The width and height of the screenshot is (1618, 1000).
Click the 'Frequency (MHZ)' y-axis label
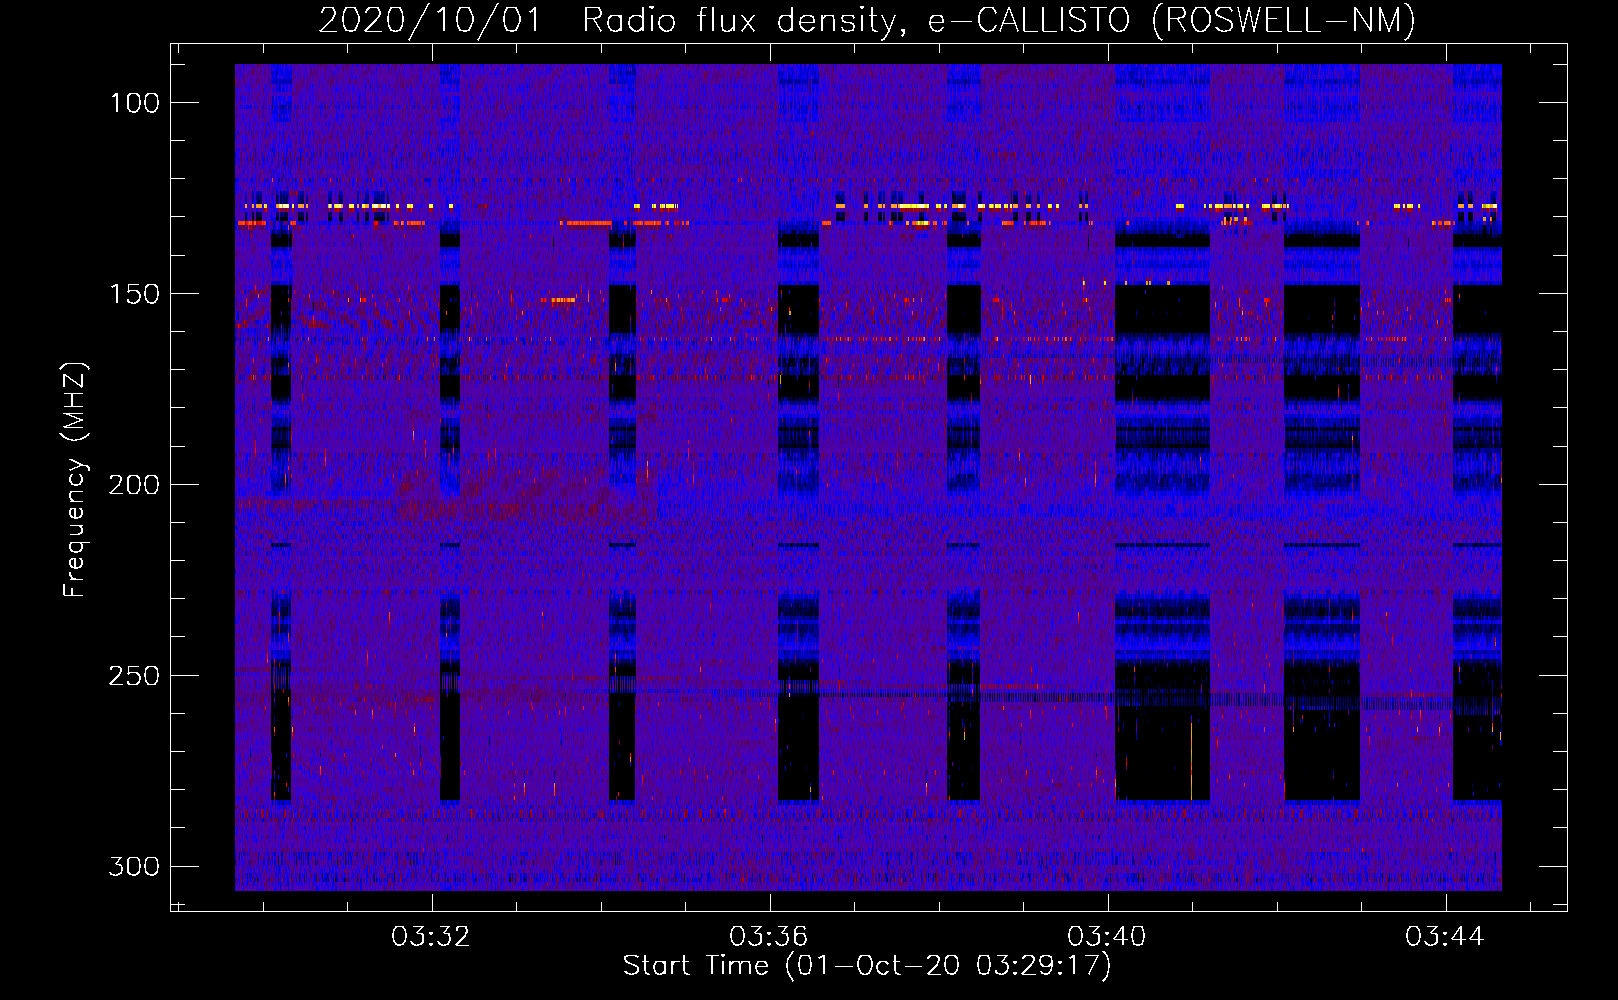click(75, 480)
